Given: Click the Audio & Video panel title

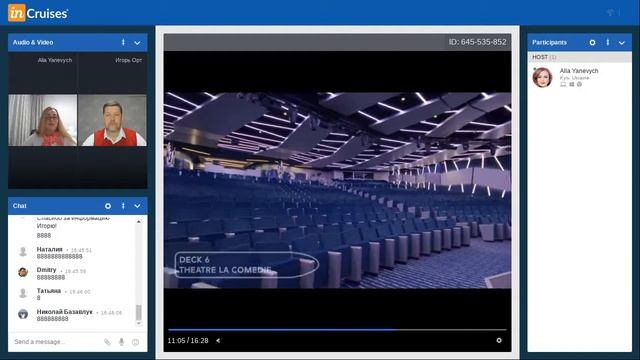Looking at the screenshot, I should click(33, 42).
